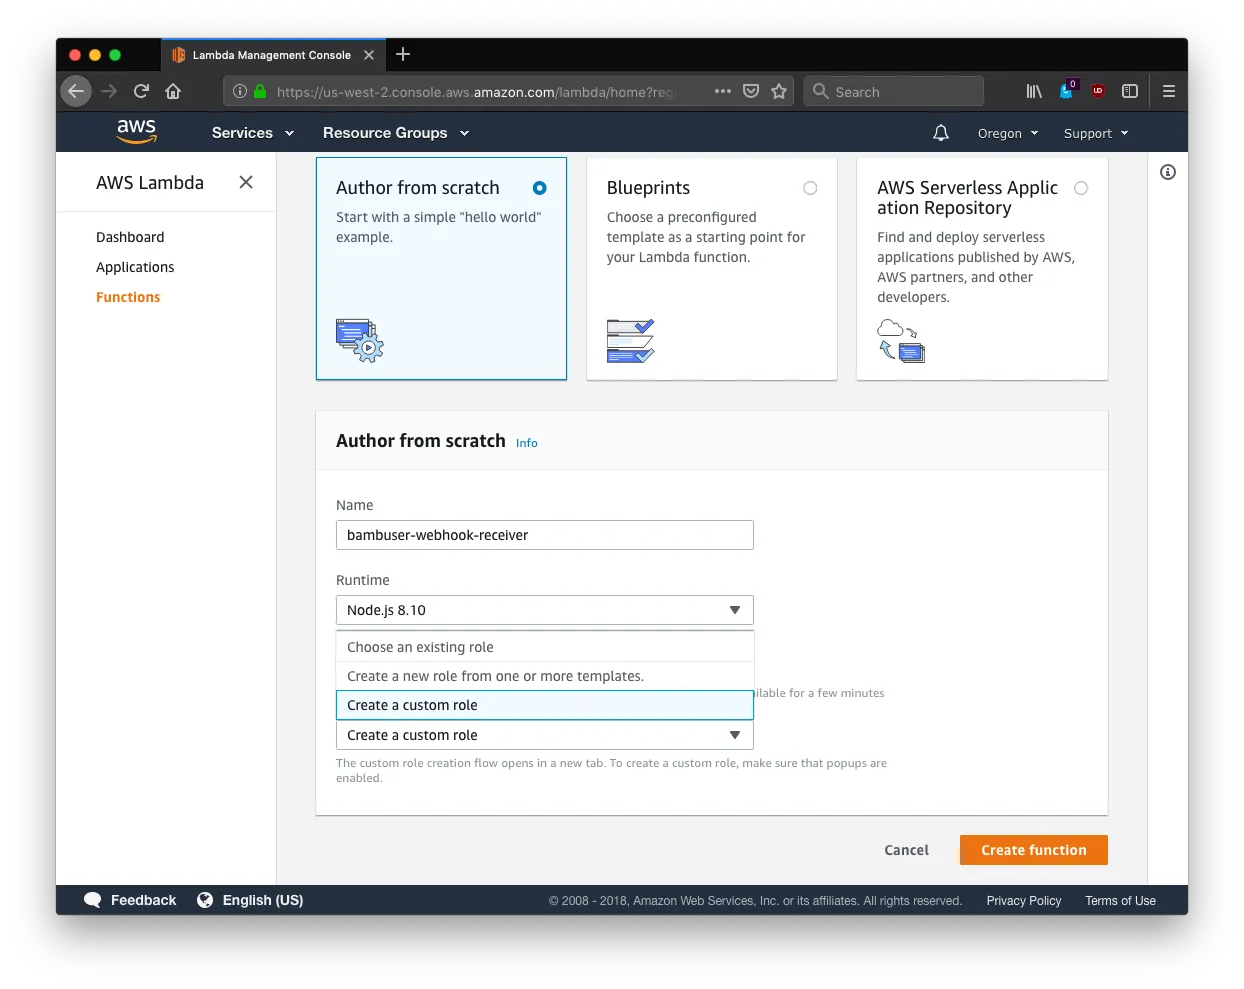Select the Blueprints card

[x=712, y=268]
